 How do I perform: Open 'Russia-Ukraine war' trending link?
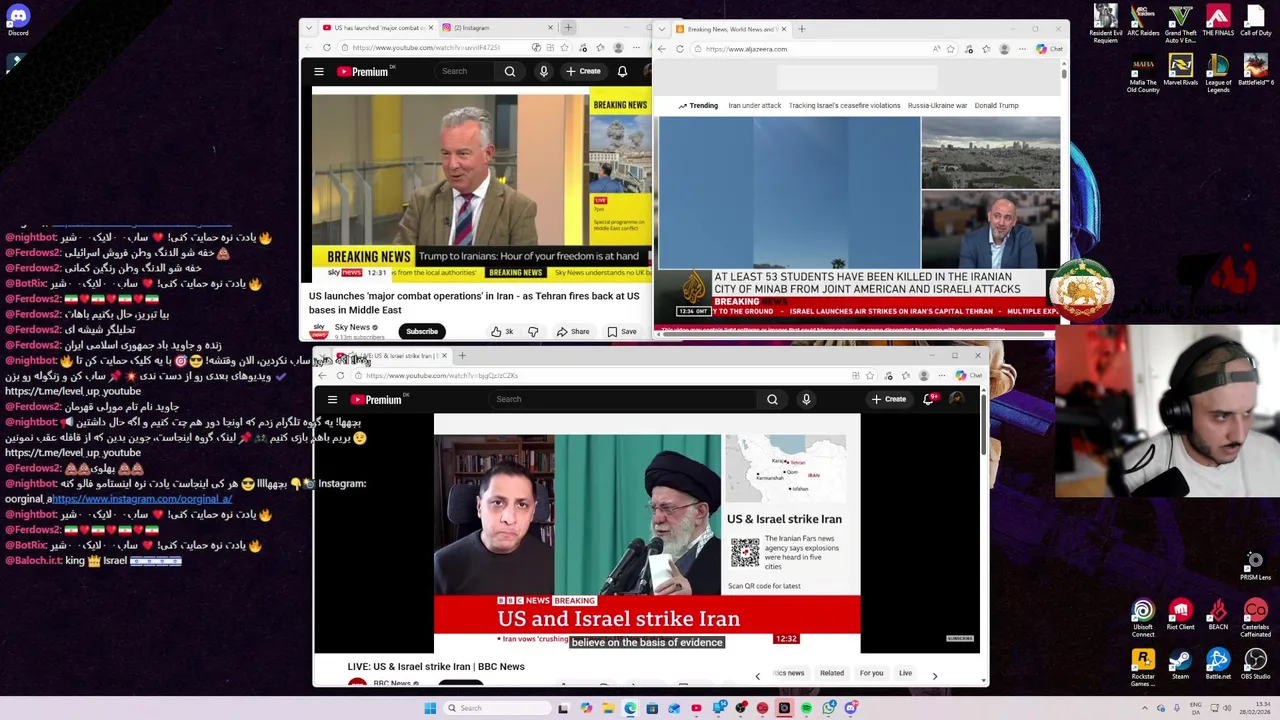[x=937, y=105]
